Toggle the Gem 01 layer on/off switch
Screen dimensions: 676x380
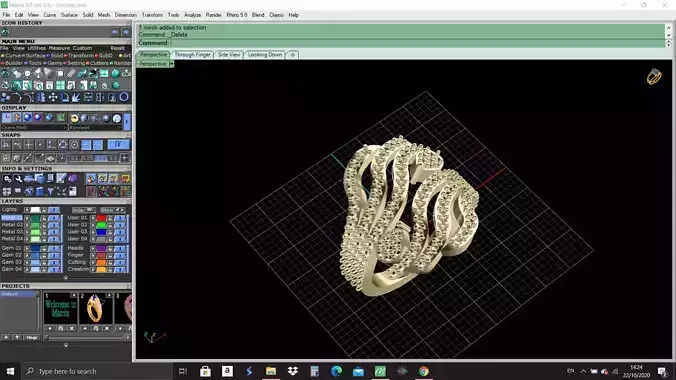point(54,248)
